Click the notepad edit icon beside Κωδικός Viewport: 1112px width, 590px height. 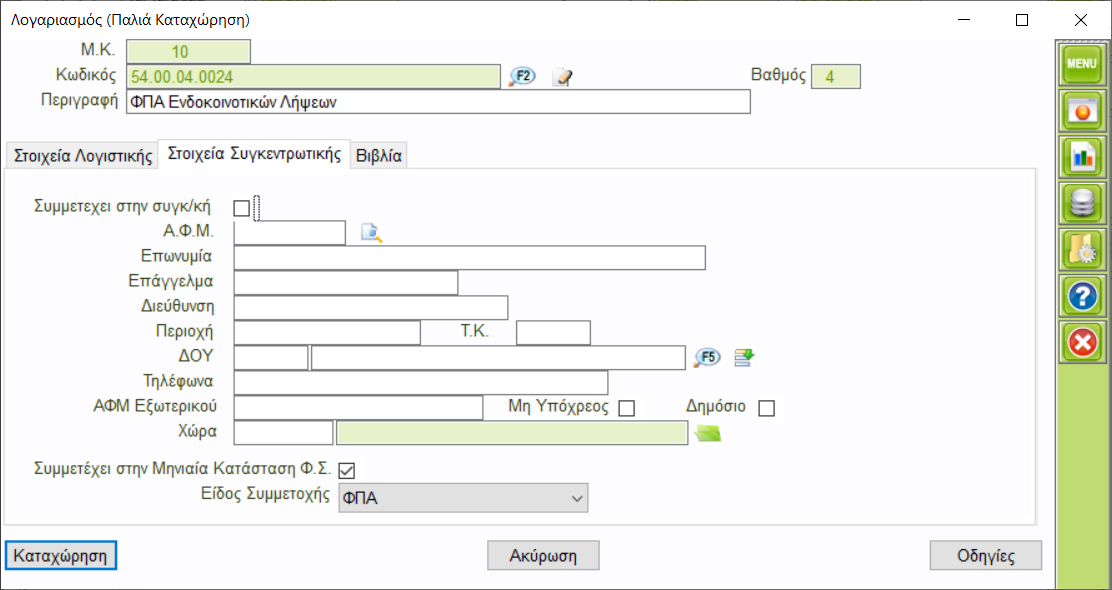(x=562, y=77)
